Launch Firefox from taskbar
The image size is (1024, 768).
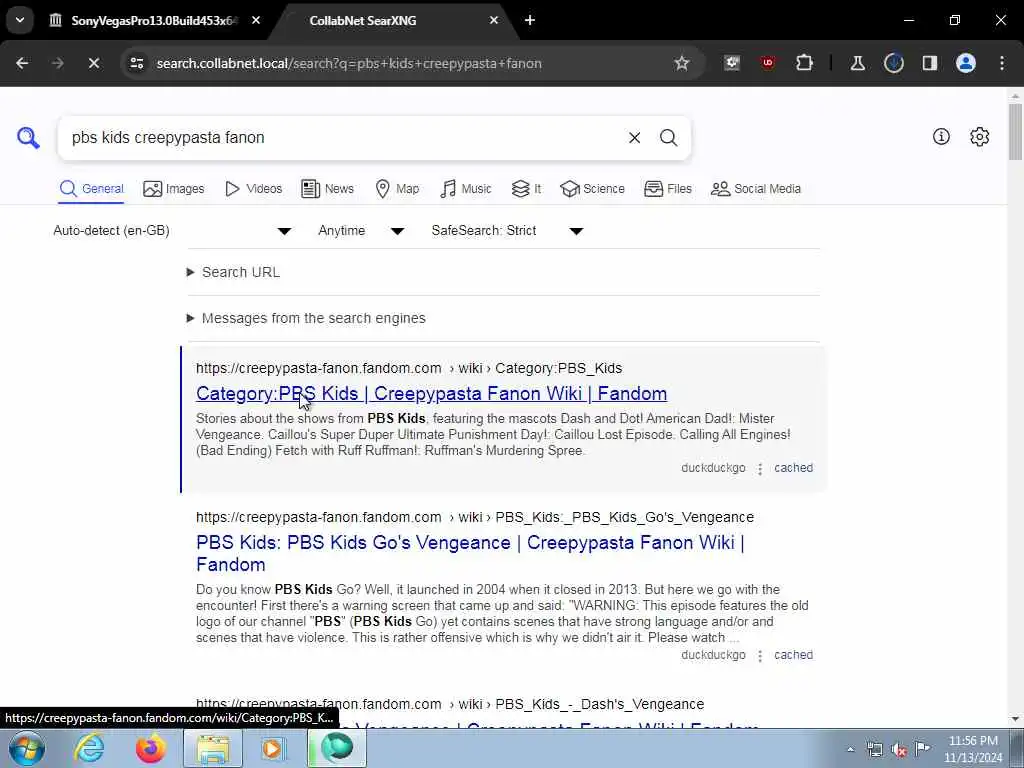point(151,748)
